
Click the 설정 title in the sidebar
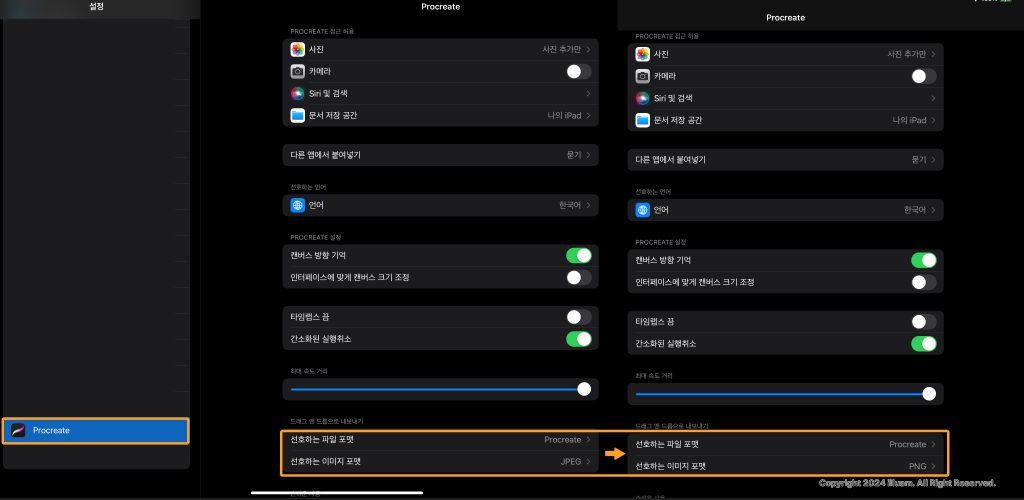click(97, 7)
